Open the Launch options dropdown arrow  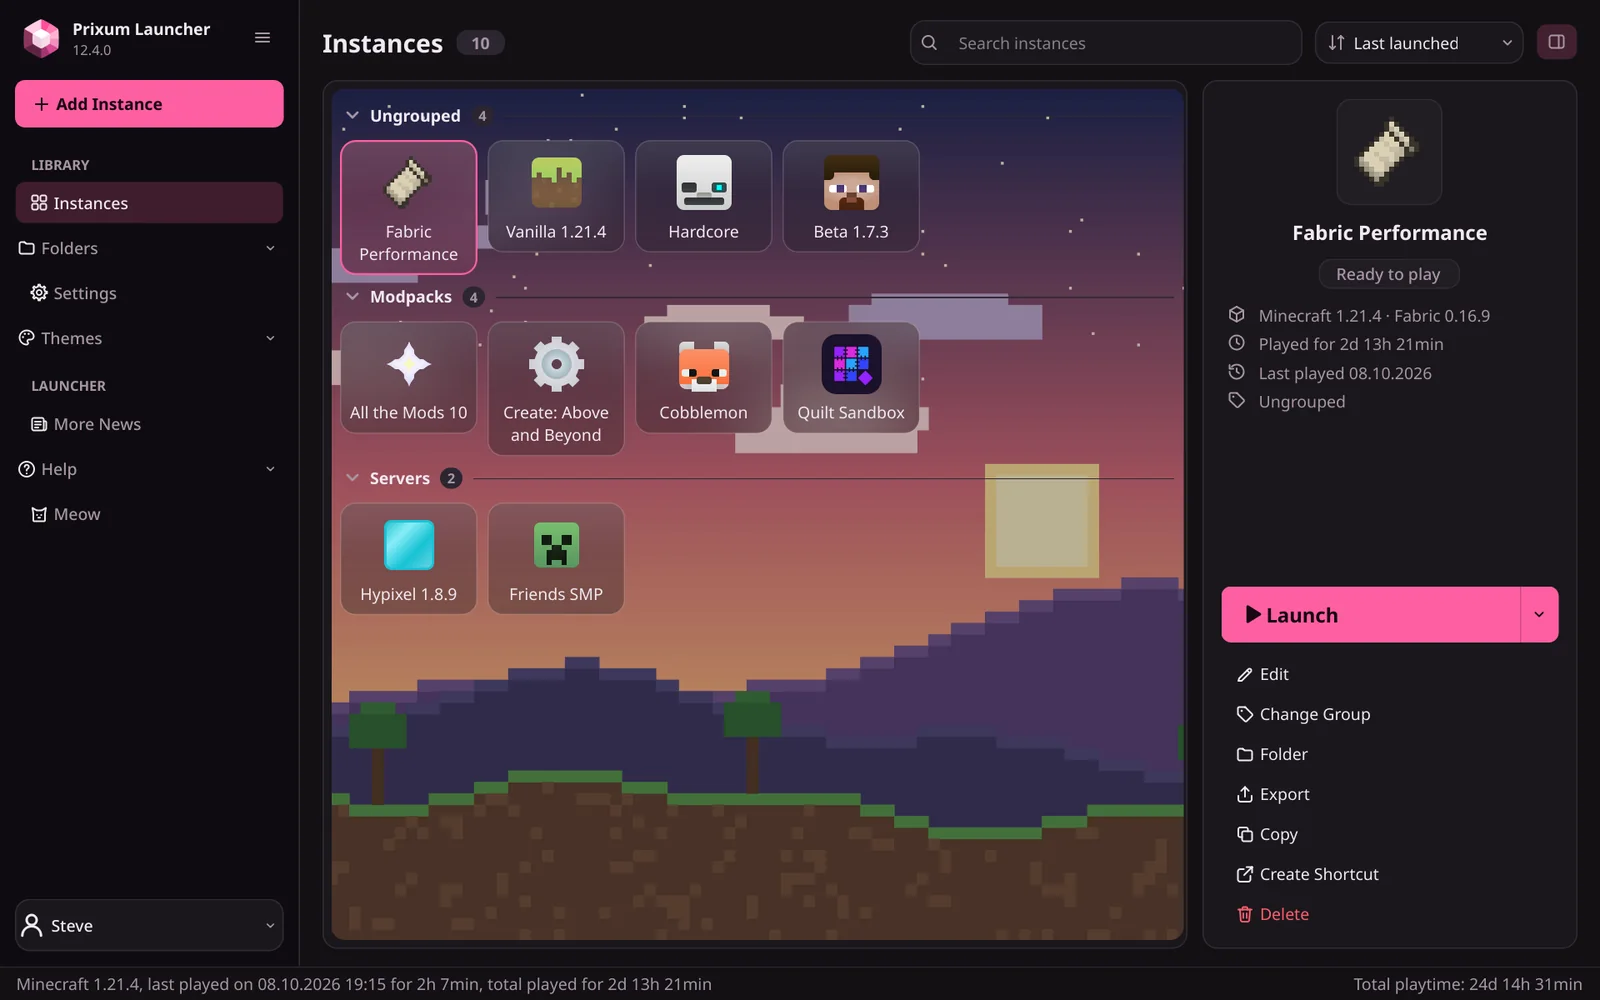click(1539, 614)
